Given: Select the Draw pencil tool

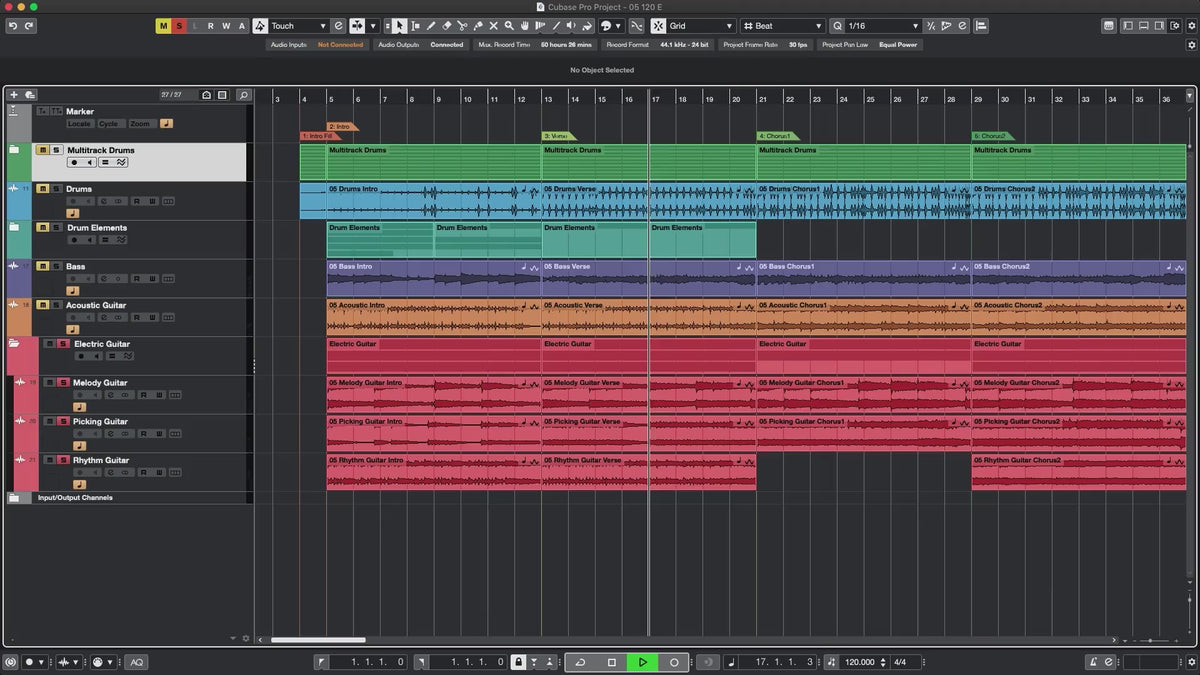Looking at the screenshot, I should (431, 26).
